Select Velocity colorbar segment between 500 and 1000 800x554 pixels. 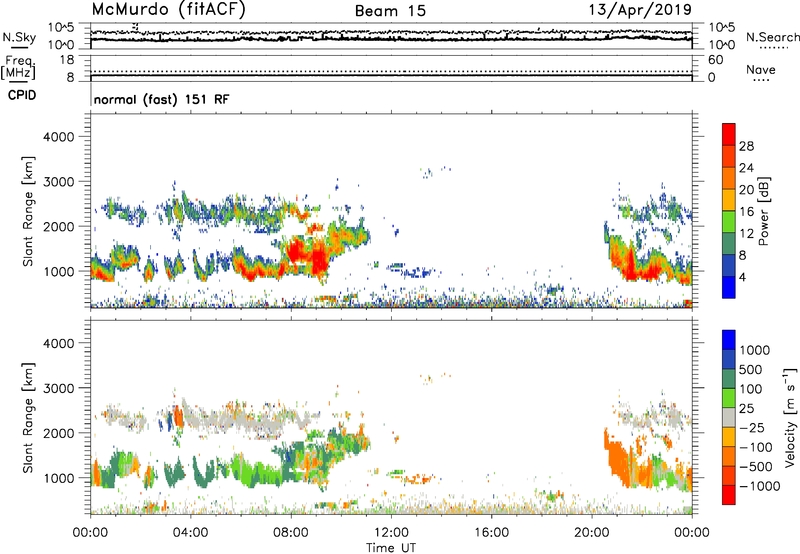click(729, 359)
